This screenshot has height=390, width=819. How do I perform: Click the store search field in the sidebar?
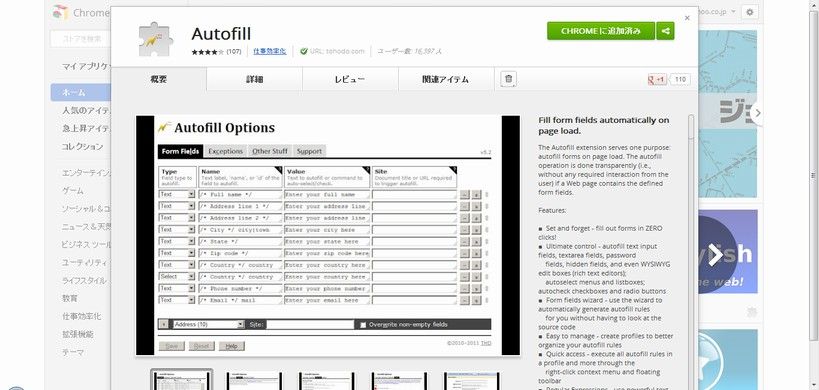coord(81,39)
